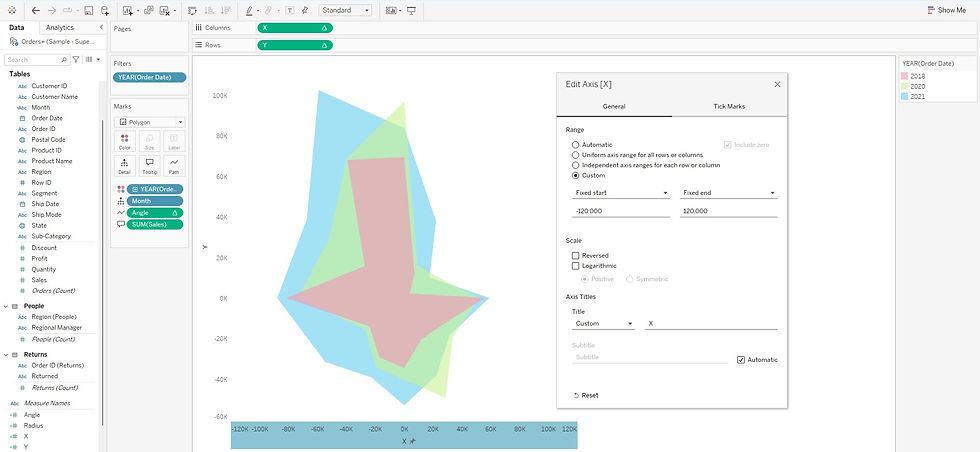The height and width of the screenshot is (452, 980).
Task: Click the Show Mark Labels T icon
Action: [289, 10]
